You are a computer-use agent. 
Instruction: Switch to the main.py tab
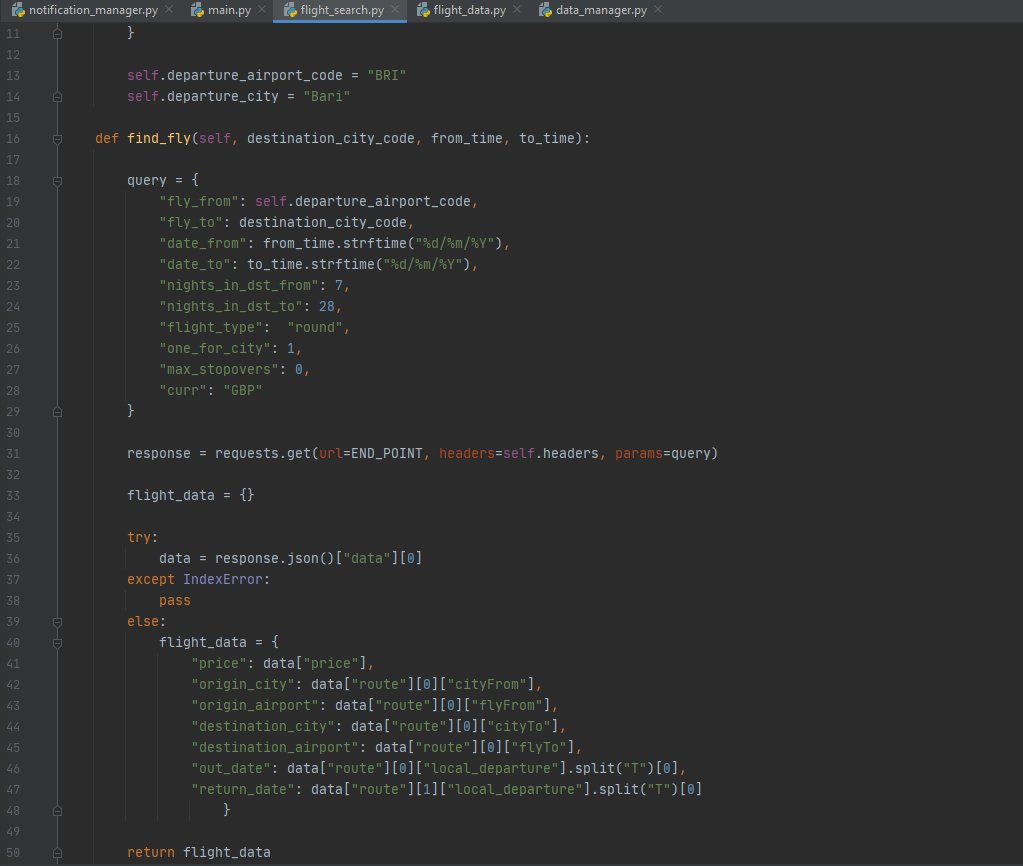(228, 10)
